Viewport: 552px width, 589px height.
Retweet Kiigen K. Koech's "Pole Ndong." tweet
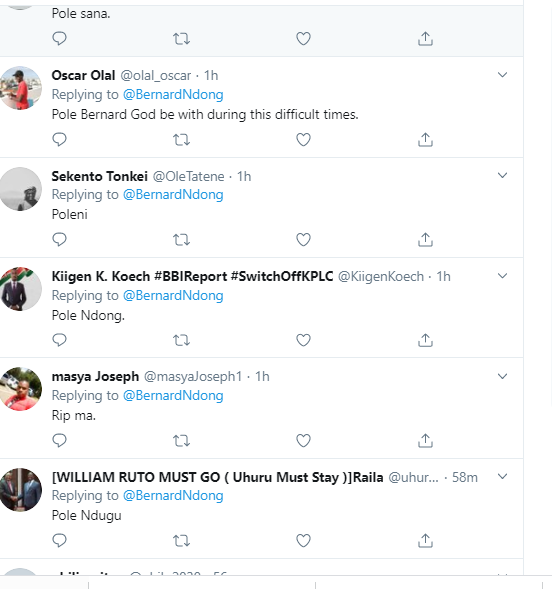pos(181,340)
